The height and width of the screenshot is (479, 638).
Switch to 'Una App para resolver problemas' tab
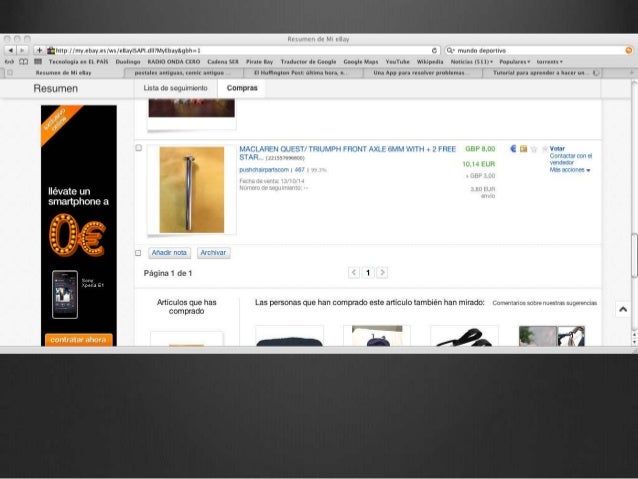pyautogui.click(x=422, y=73)
